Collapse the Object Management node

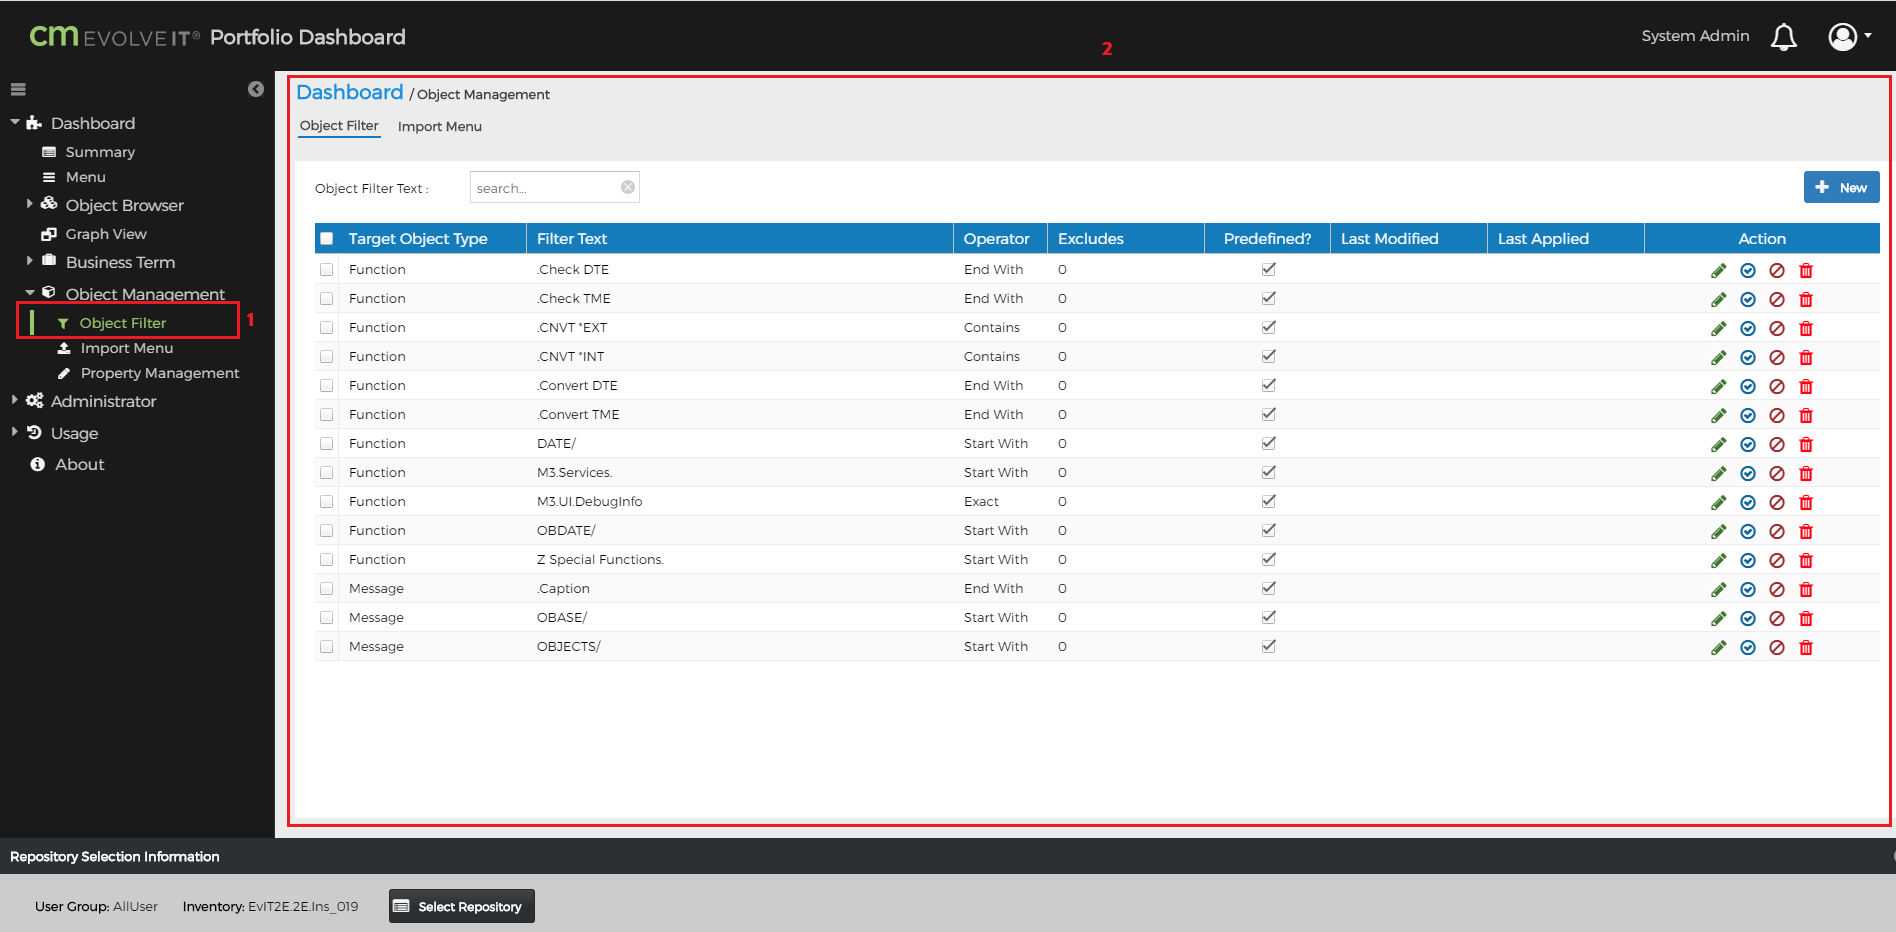[x=30, y=292]
